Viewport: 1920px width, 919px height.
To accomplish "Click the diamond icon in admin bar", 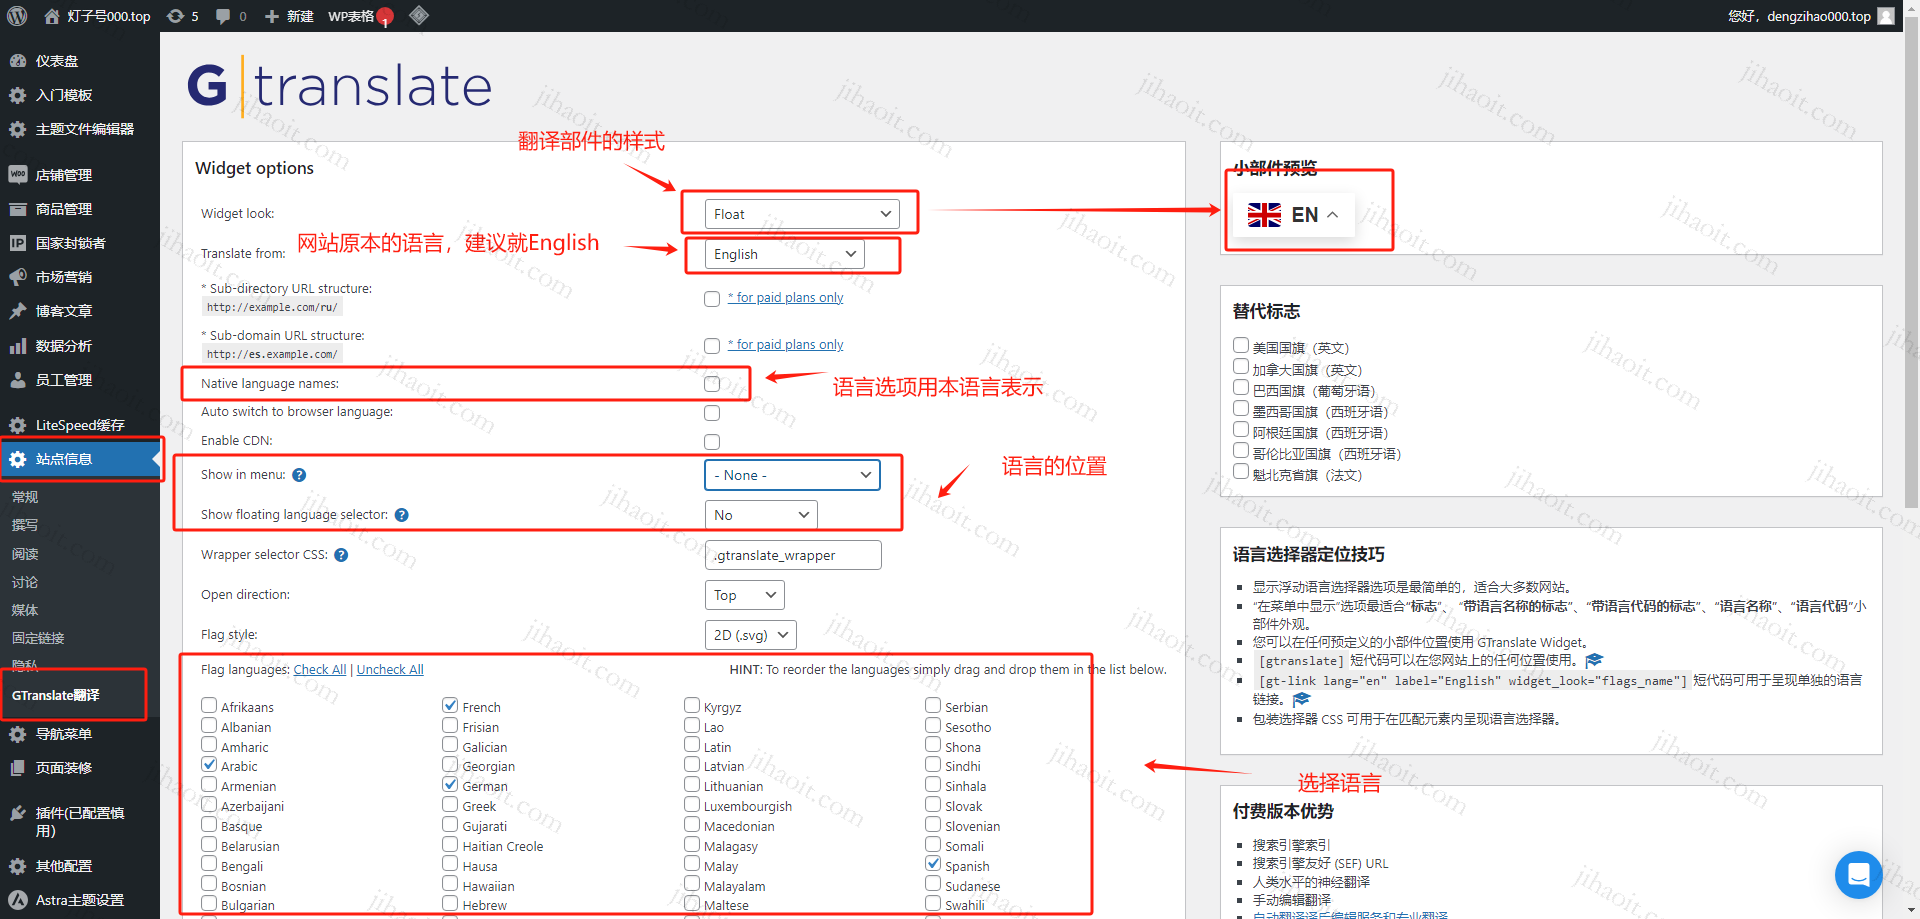I will pos(419,15).
